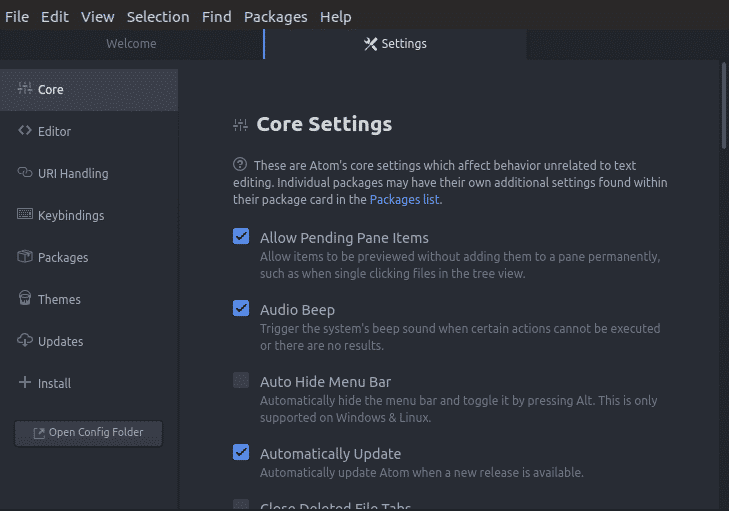Select the Settings tab
729x511 pixels.
(x=395, y=44)
